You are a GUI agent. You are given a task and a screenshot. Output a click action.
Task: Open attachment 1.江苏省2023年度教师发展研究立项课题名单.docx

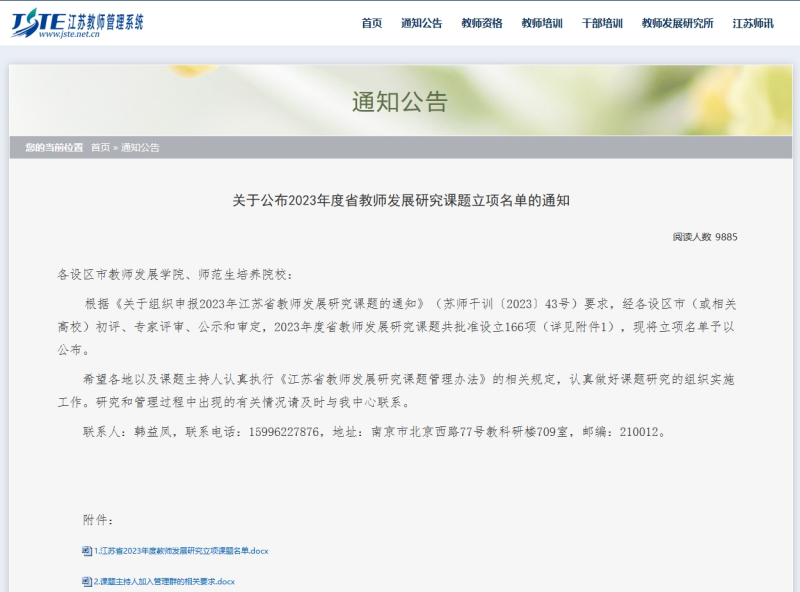pos(181,551)
